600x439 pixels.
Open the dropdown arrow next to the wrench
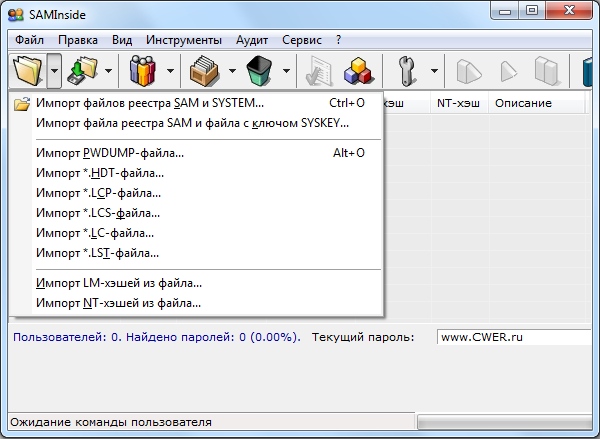click(434, 71)
